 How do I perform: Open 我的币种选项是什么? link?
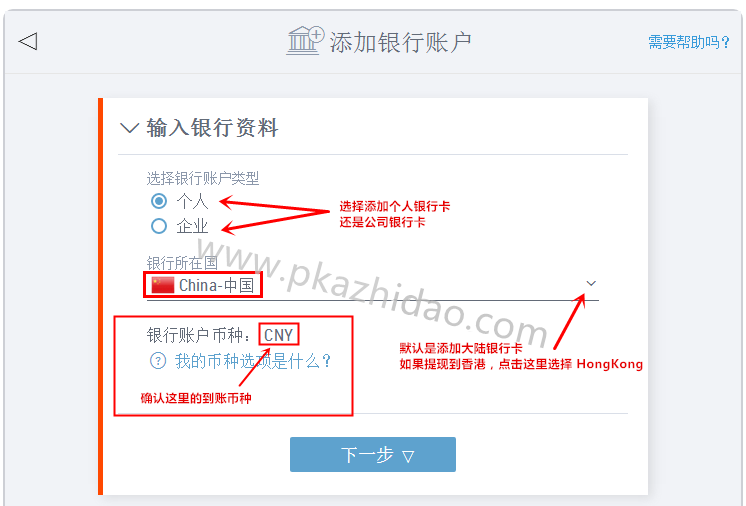[253, 361]
